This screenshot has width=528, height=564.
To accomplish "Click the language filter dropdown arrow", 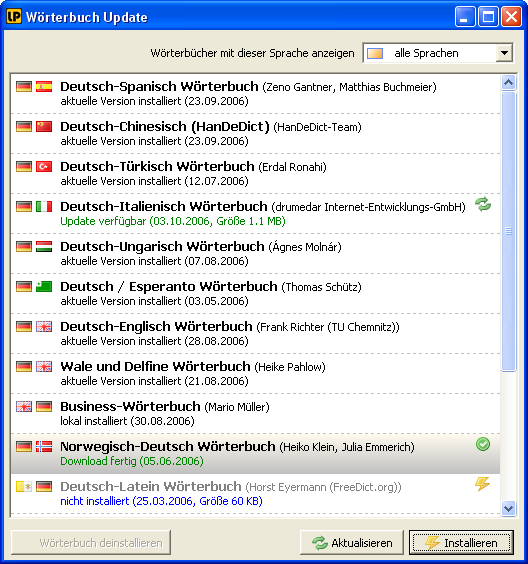I will tap(504, 53).
